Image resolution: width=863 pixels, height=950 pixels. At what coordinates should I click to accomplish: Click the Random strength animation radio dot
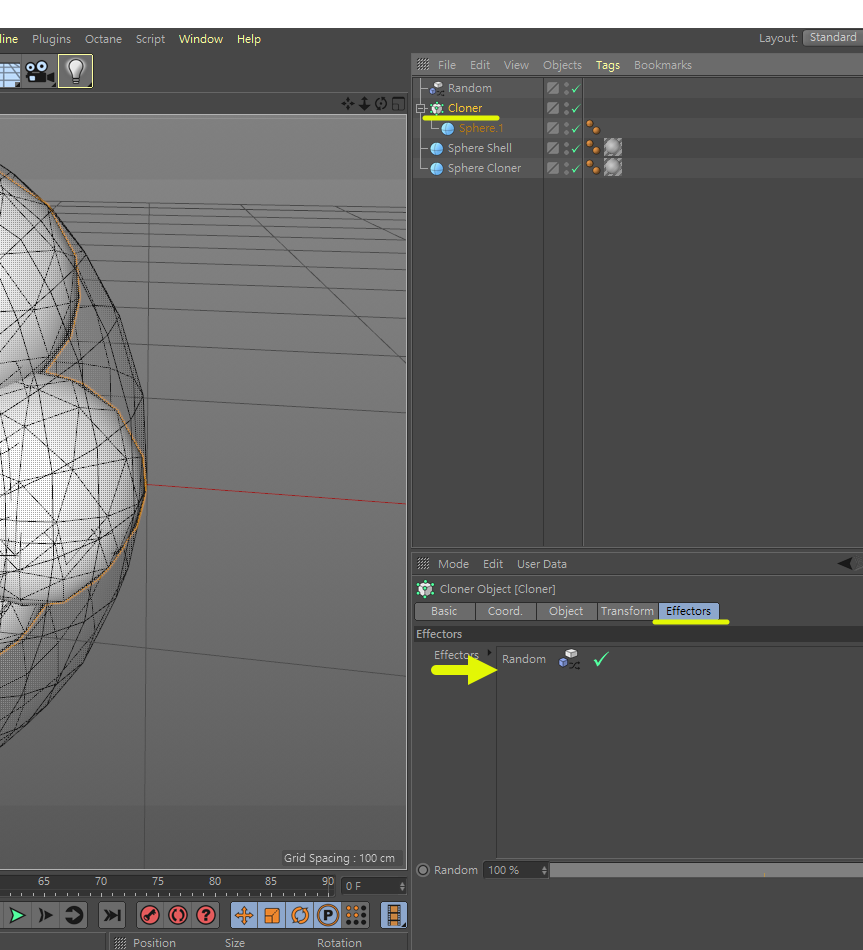click(423, 870)
